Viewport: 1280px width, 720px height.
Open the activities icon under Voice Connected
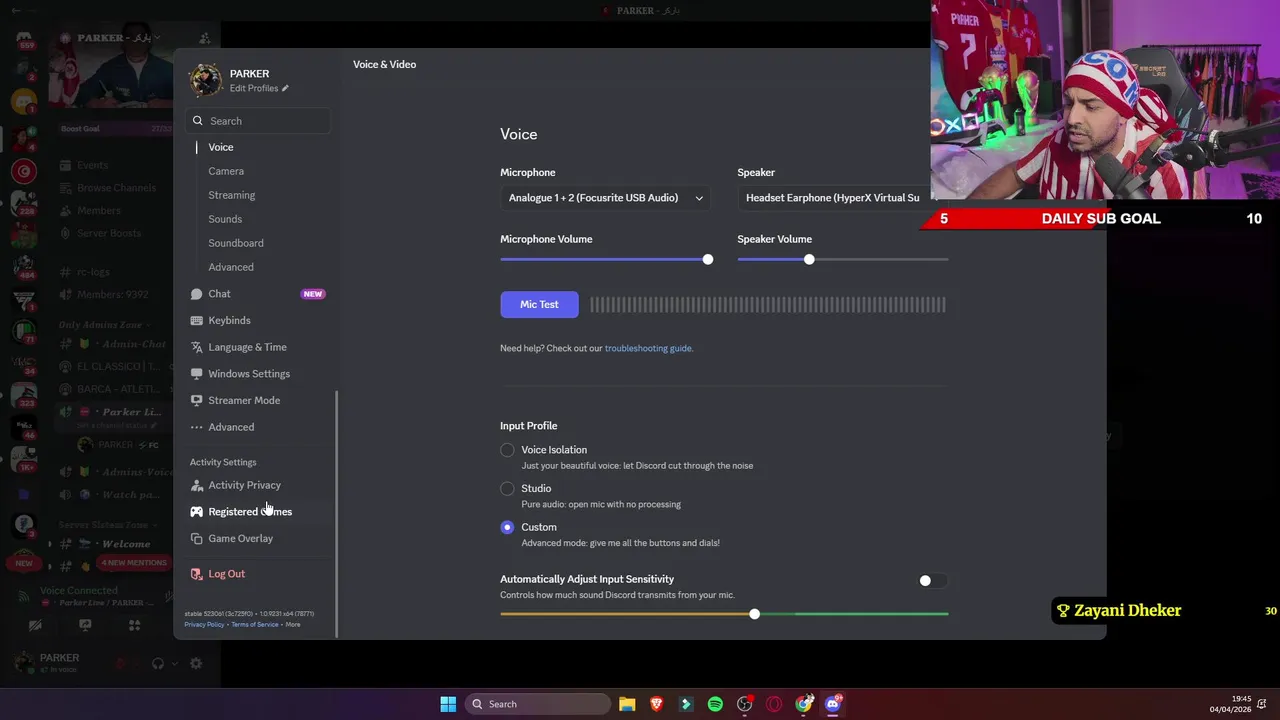pos(134,625)
